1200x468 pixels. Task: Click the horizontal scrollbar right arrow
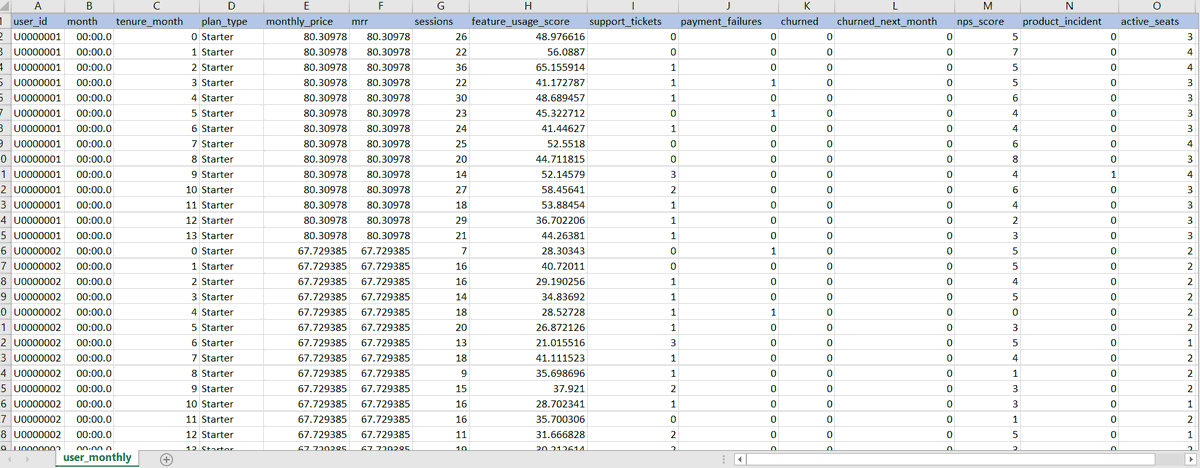coord(1190,459)
